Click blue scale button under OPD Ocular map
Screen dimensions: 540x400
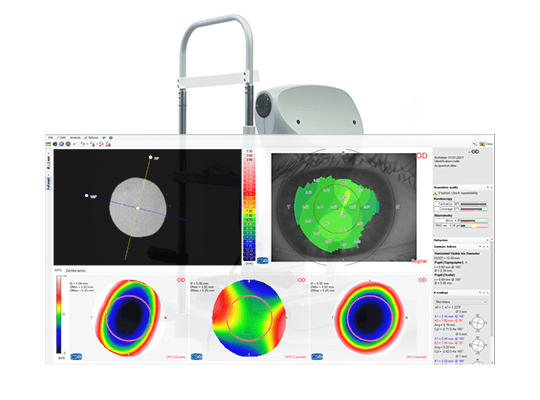click(x=76, y=357)
